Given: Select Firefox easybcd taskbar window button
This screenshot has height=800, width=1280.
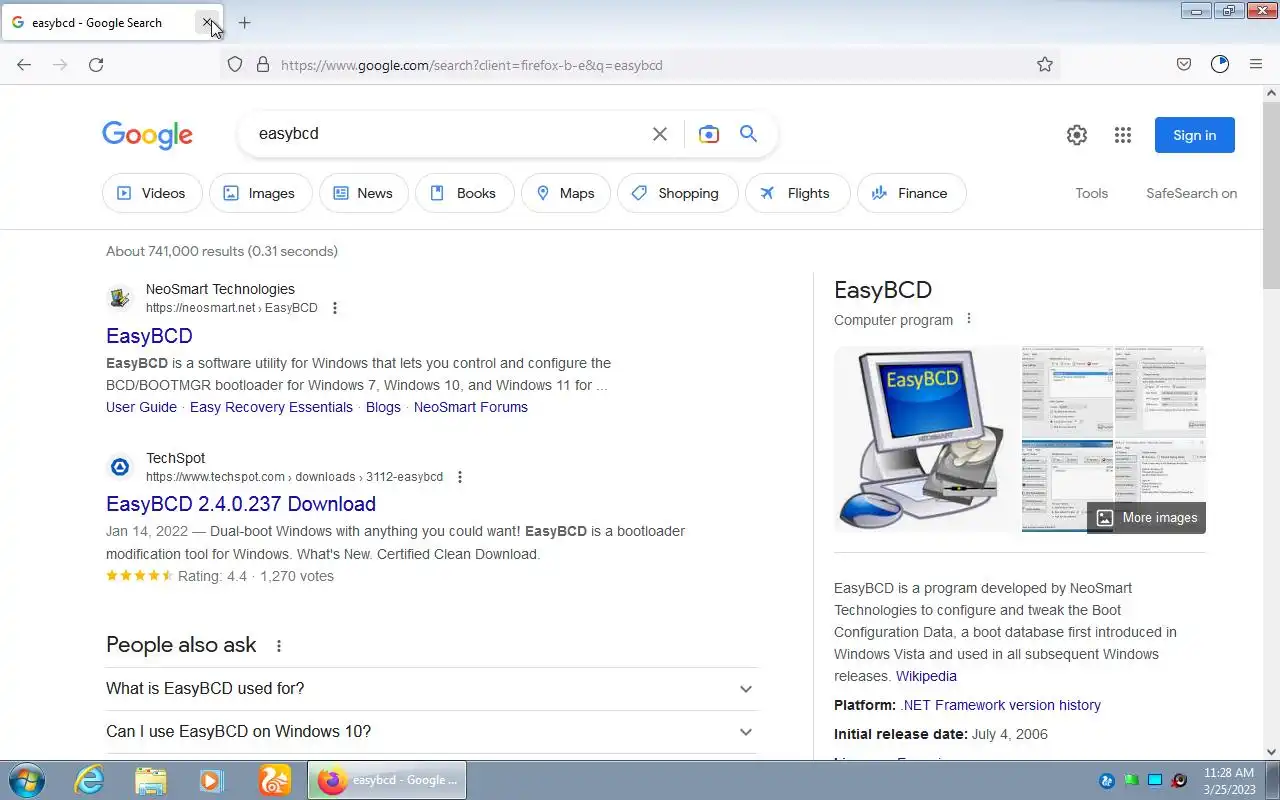Looking at the screenshot, I should (x=387, y=780).
